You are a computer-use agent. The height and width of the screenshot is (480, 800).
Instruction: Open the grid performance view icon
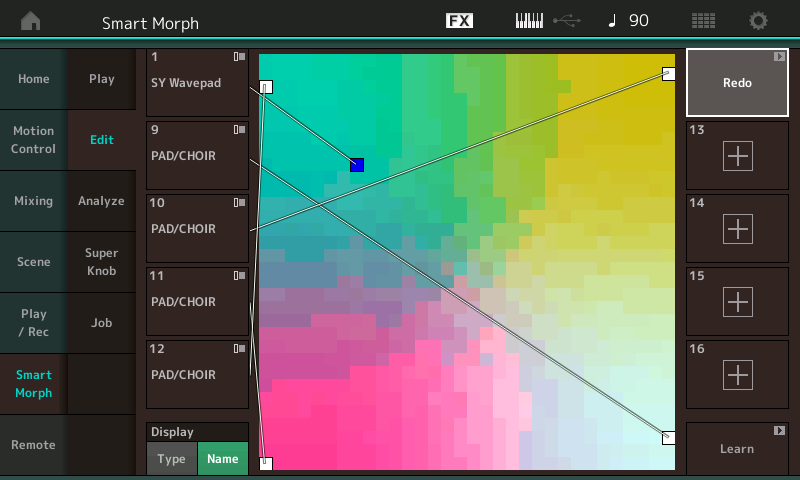(703, 21)
